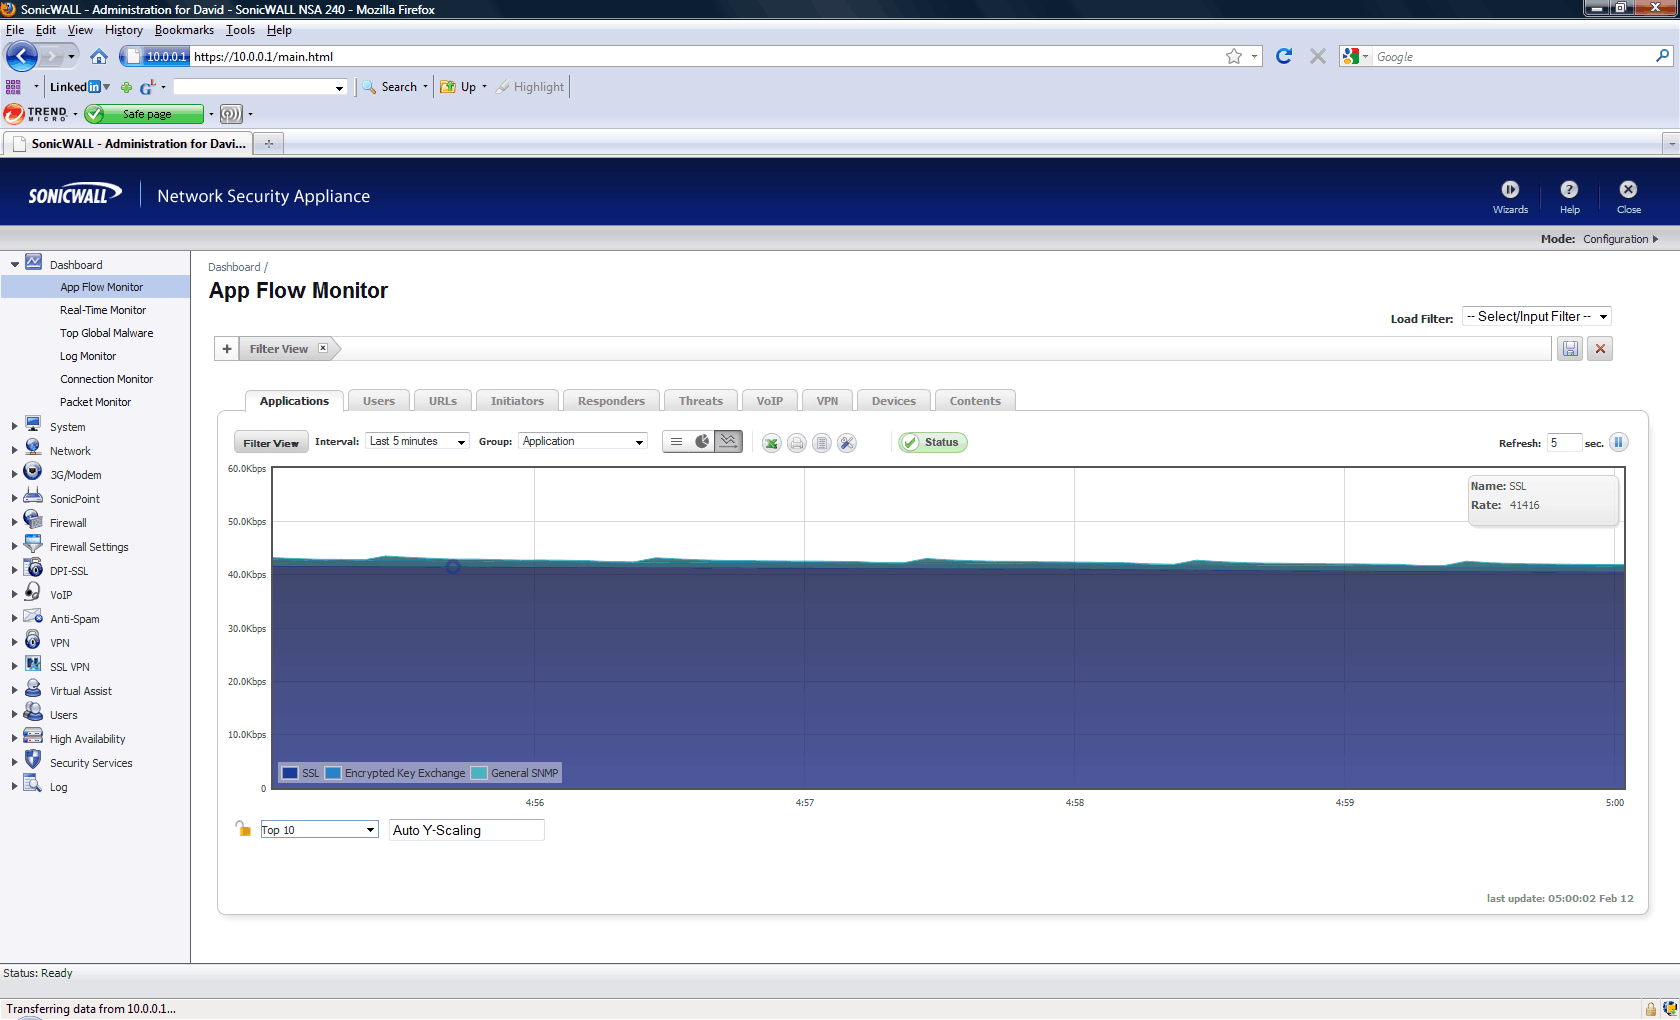Screen dimensions: 1680x1020
Task: Switch to the Users tab
Action: (x=378, y=401)
